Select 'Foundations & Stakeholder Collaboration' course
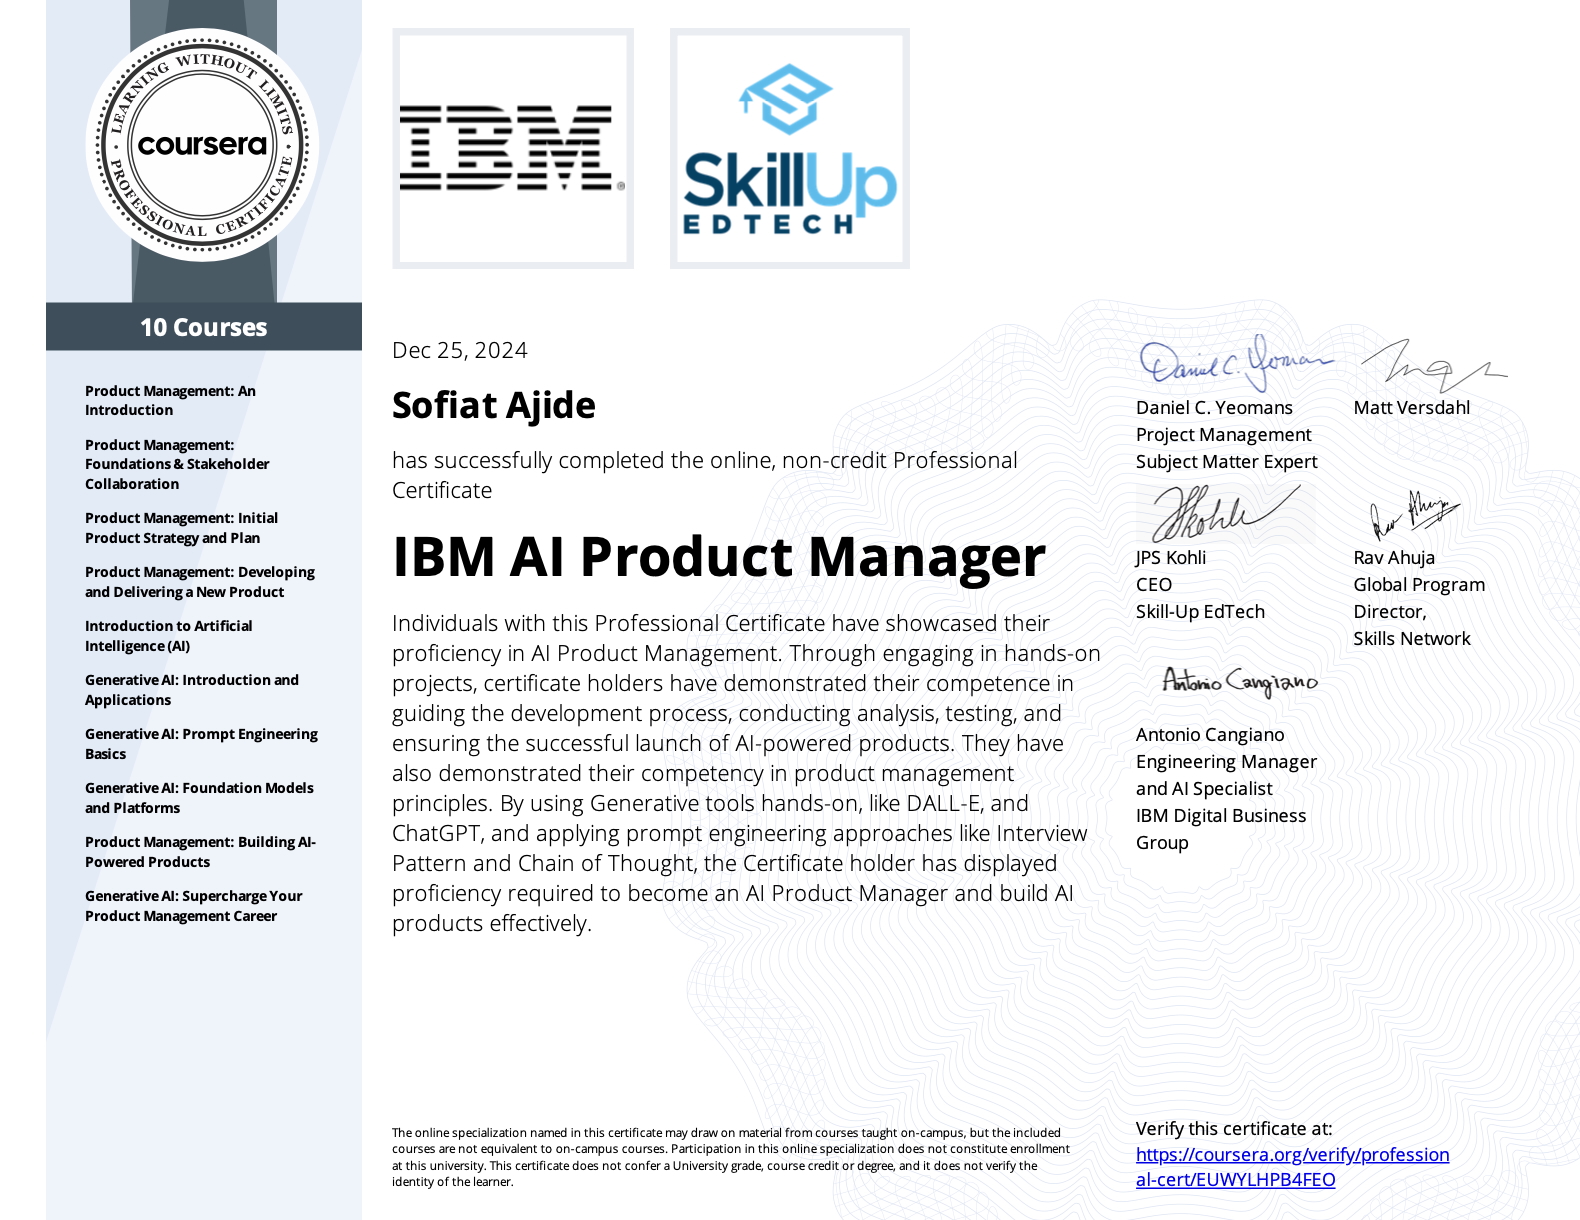The width and height of the screenshot is (1580, 1220). pos(177,464)
